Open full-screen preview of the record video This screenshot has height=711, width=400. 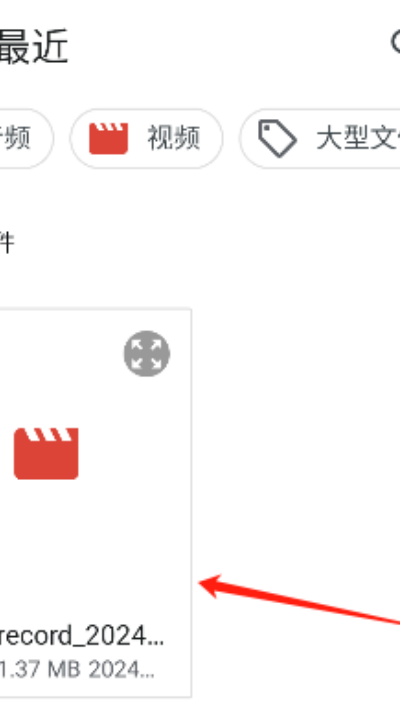pos(147,354)
